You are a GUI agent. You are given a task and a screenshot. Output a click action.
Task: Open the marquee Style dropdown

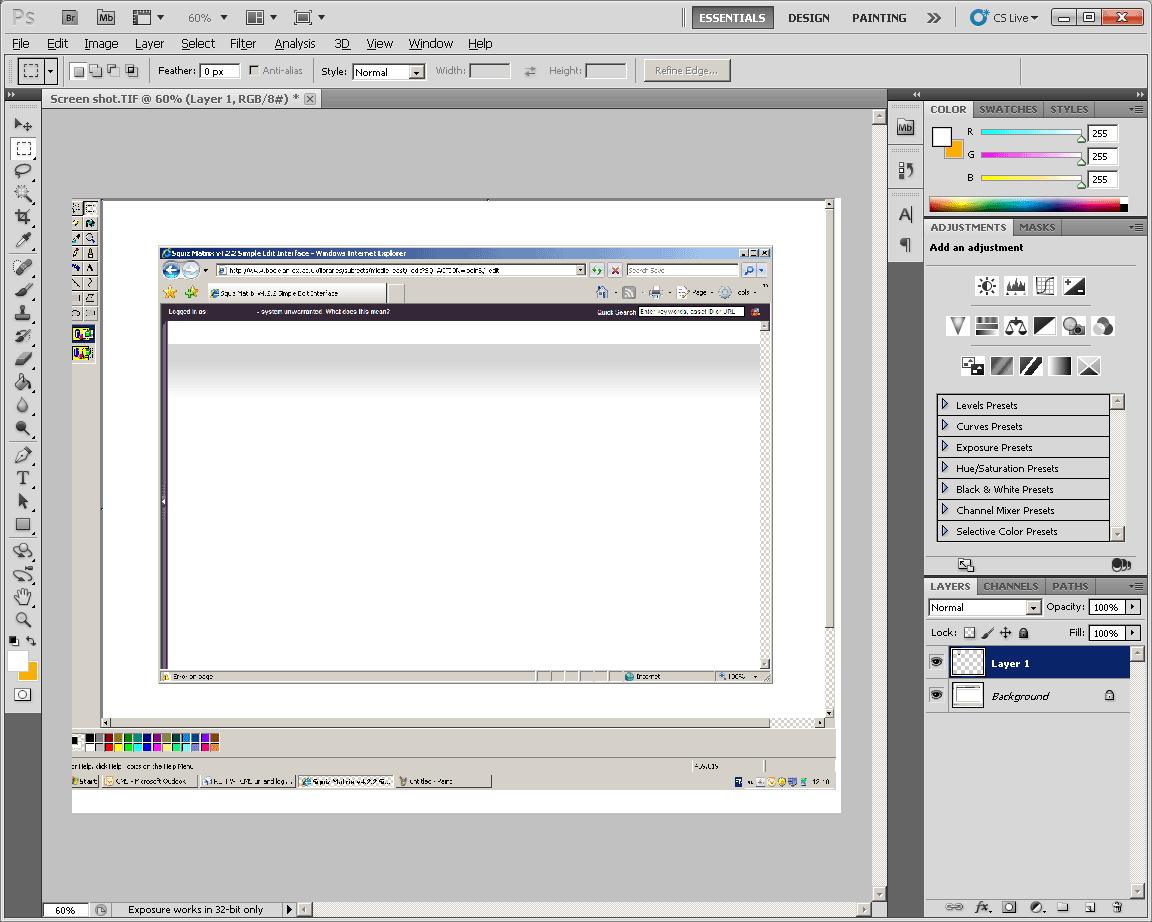point(388,72)
